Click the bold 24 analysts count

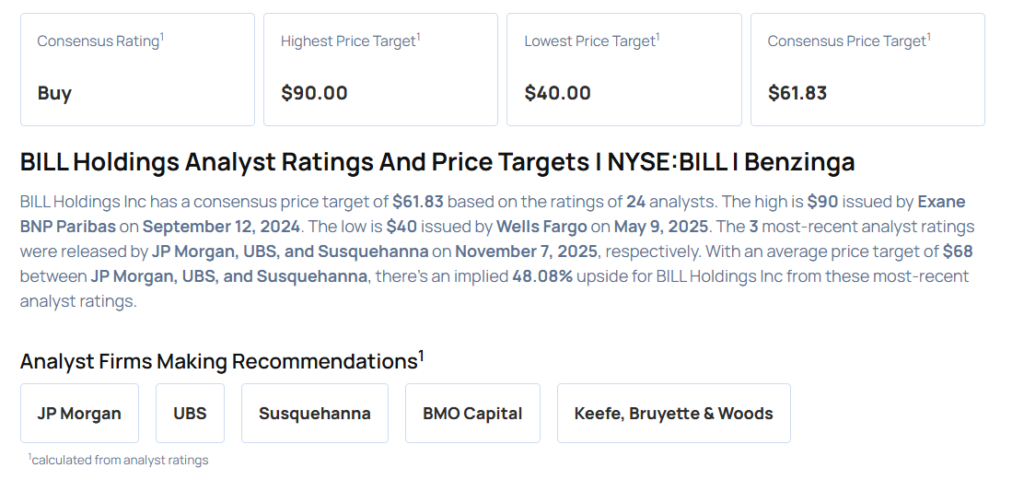635,201
